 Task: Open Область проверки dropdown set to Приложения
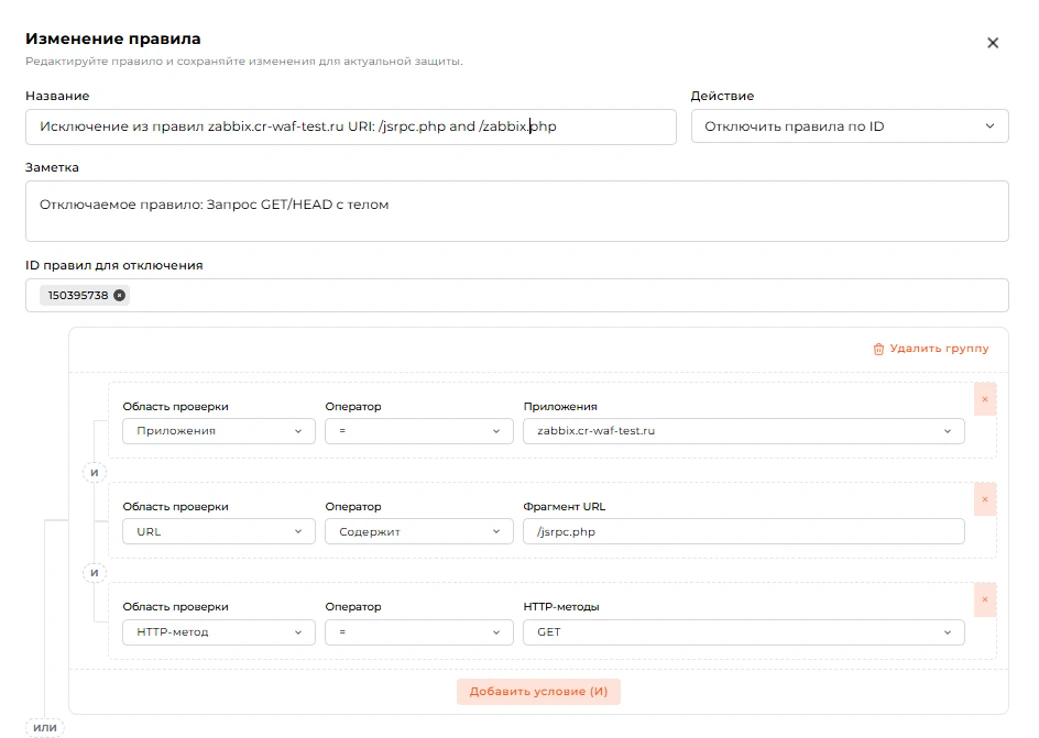(x=219, y=431)
